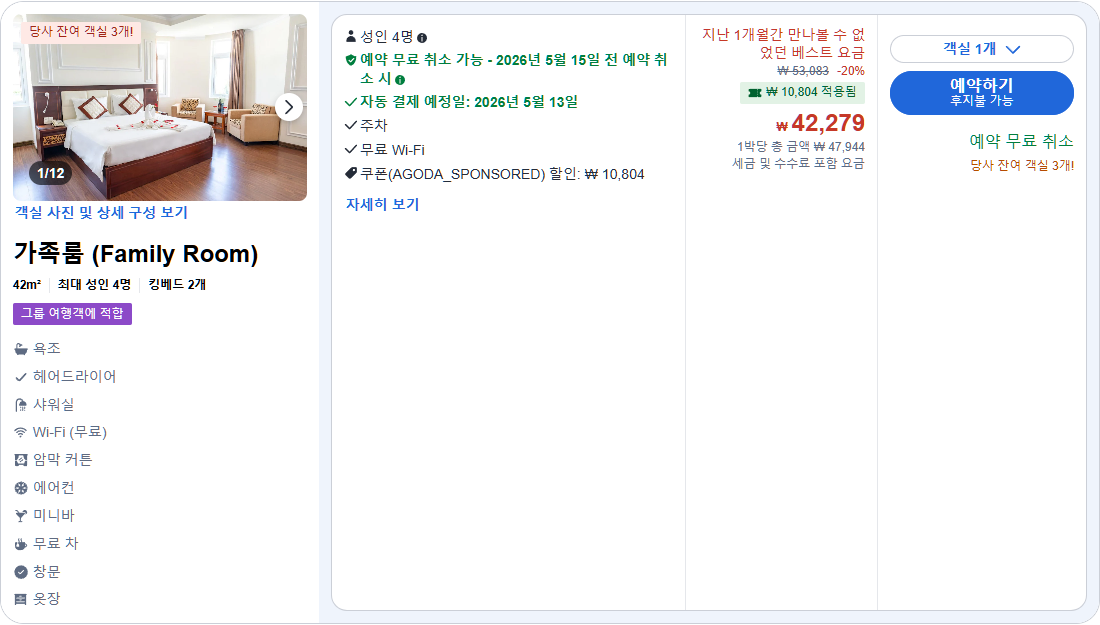Screen dimensions: 1100x625
Task: Click the wardrobe (옷장) amenity icon
Action: pyautogui.click(x=23, y=598)
